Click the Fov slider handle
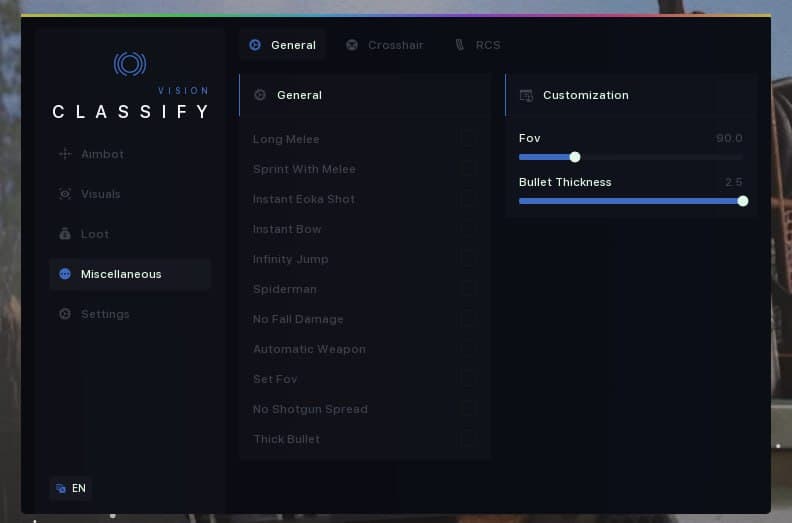 [x=575, y=157]
